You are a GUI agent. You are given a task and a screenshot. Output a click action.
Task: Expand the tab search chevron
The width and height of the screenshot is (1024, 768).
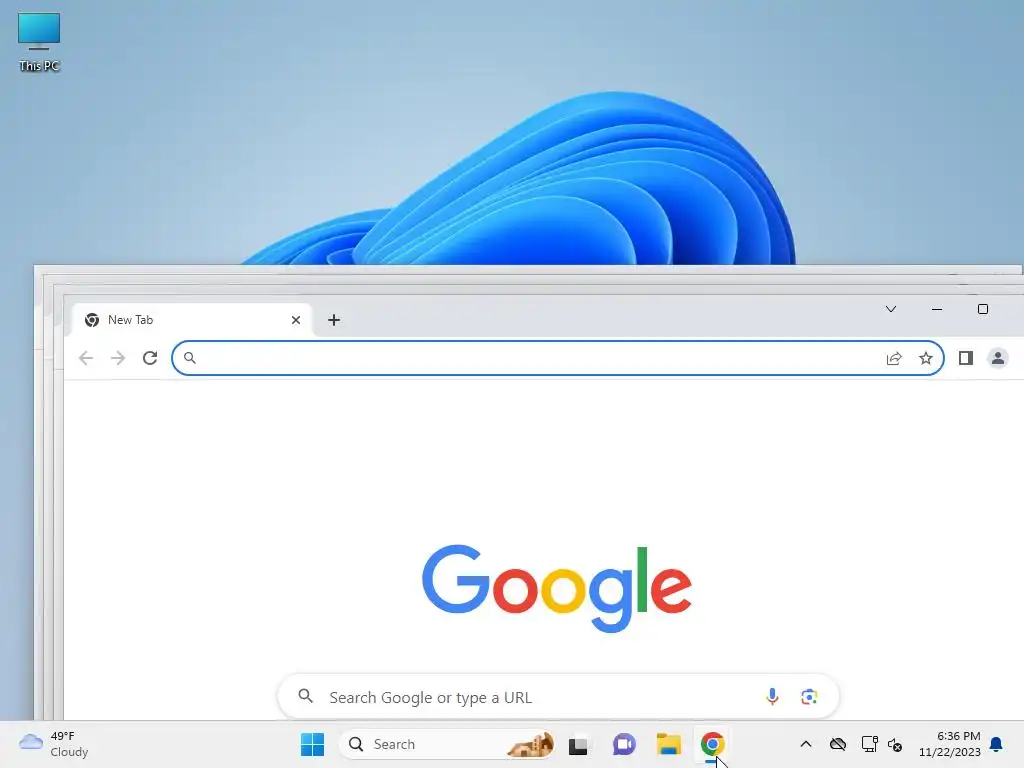click(891, 309)
